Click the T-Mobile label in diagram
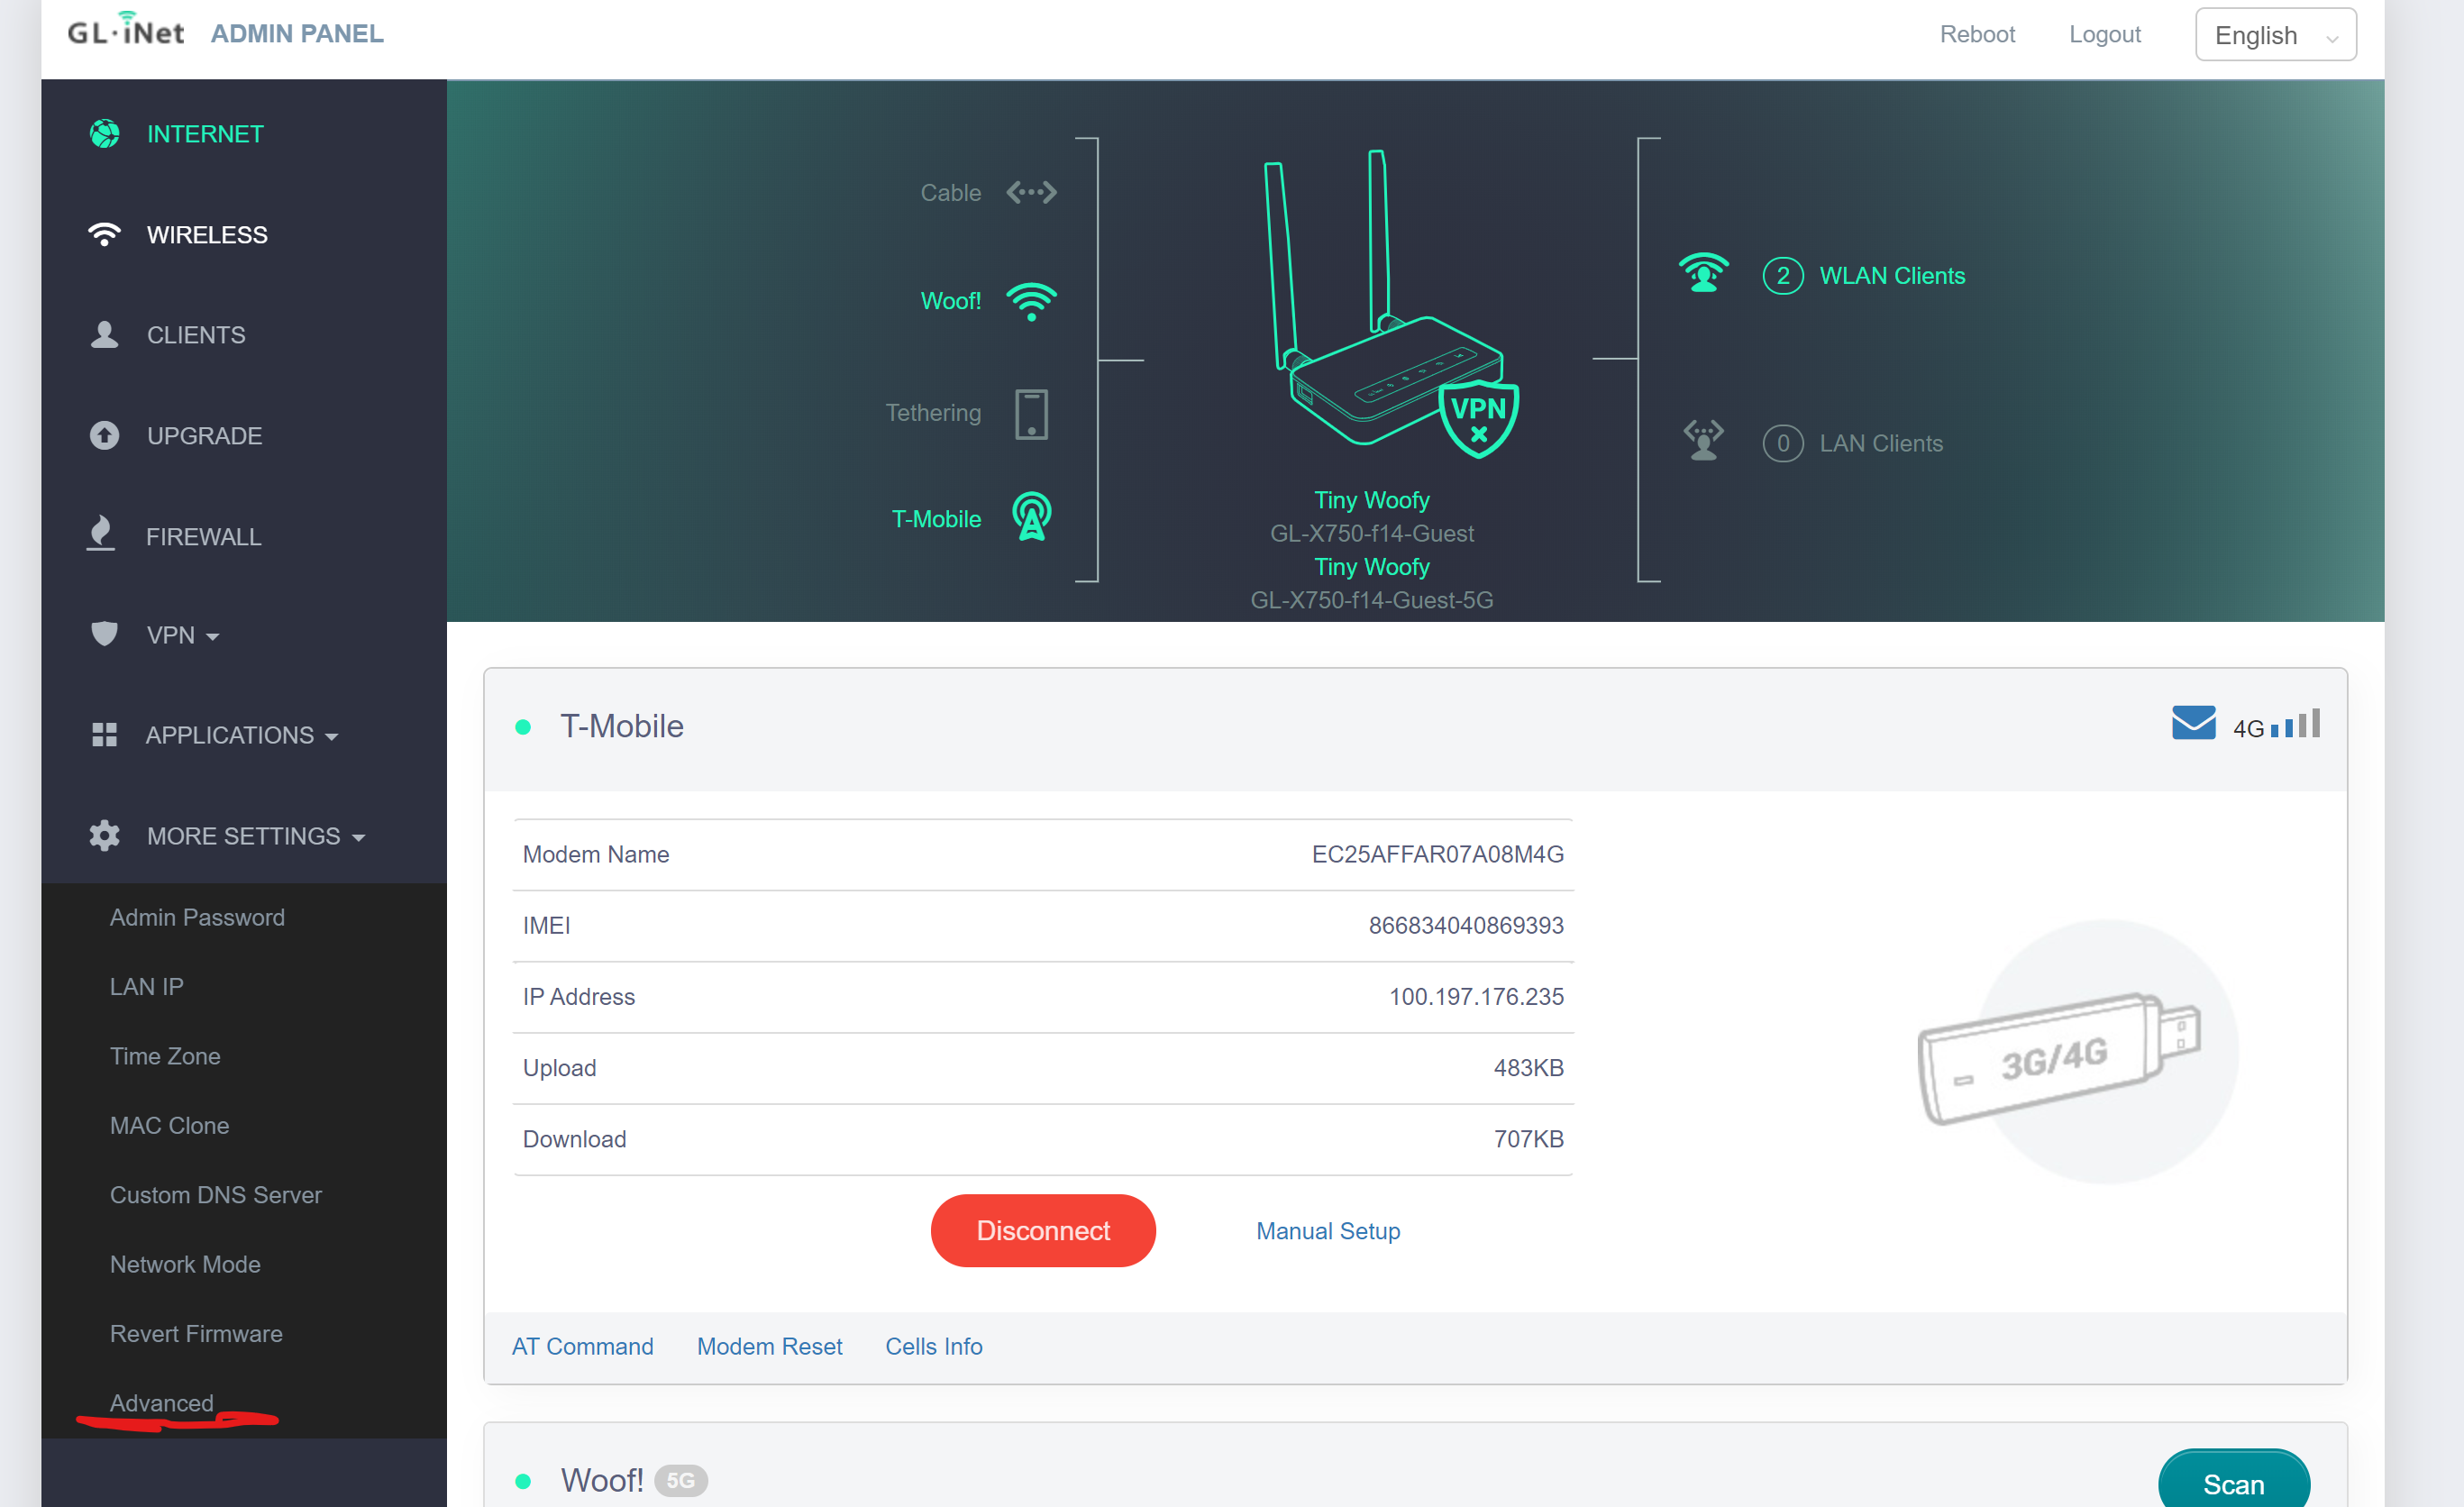The height and width of the screenshot is (1507, 2464). click(x=936, y=519)
